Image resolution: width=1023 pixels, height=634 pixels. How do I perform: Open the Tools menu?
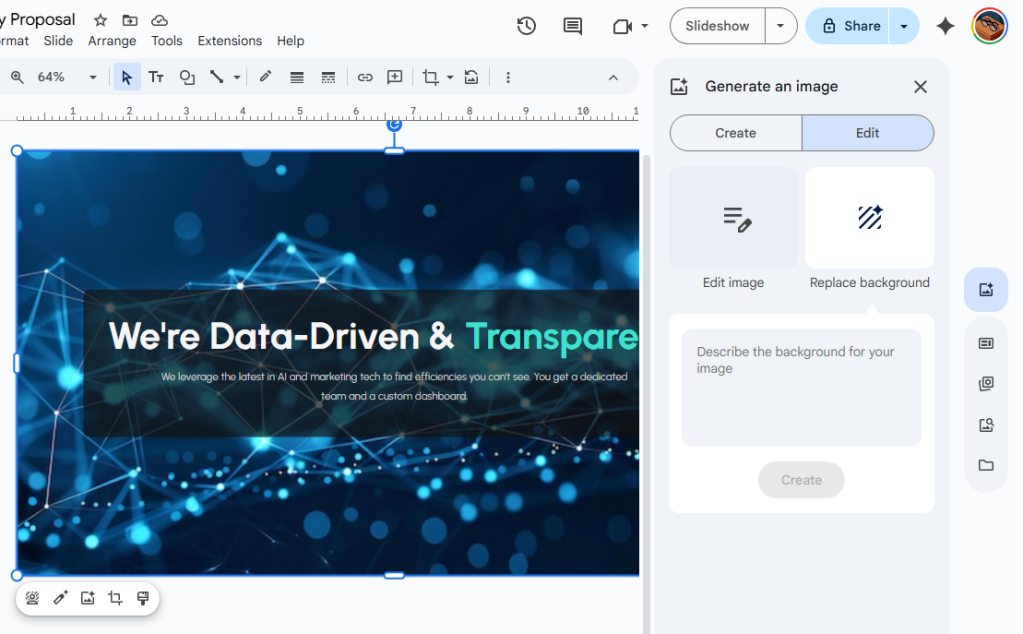166,41
